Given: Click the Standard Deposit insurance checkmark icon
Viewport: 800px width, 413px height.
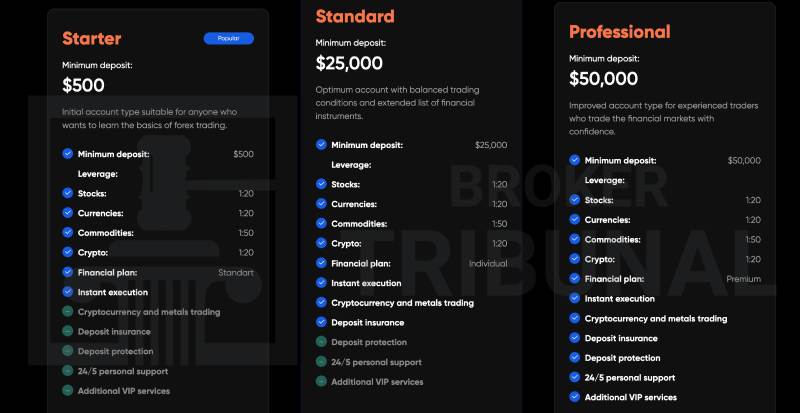Looking at the screenshot, I should point(321,322).
